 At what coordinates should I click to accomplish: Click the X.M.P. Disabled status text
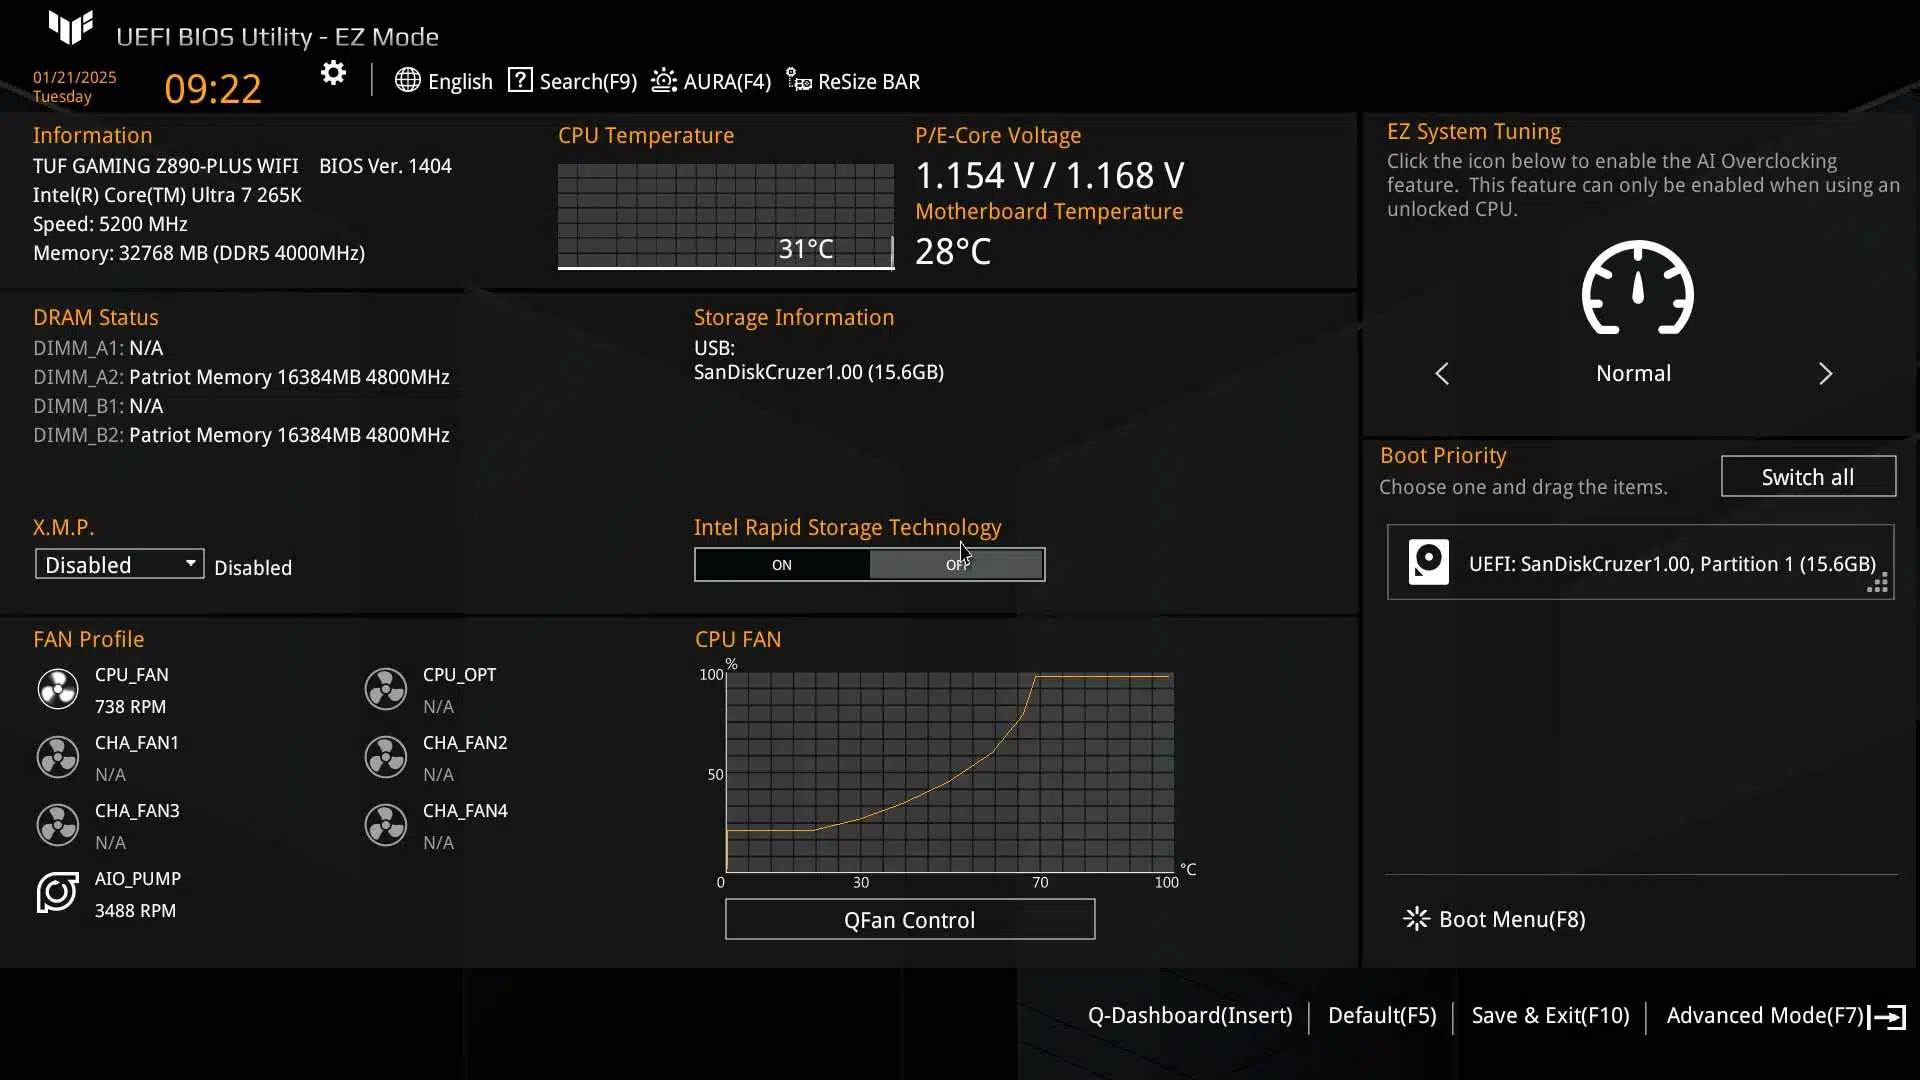(x=253, y=568)
